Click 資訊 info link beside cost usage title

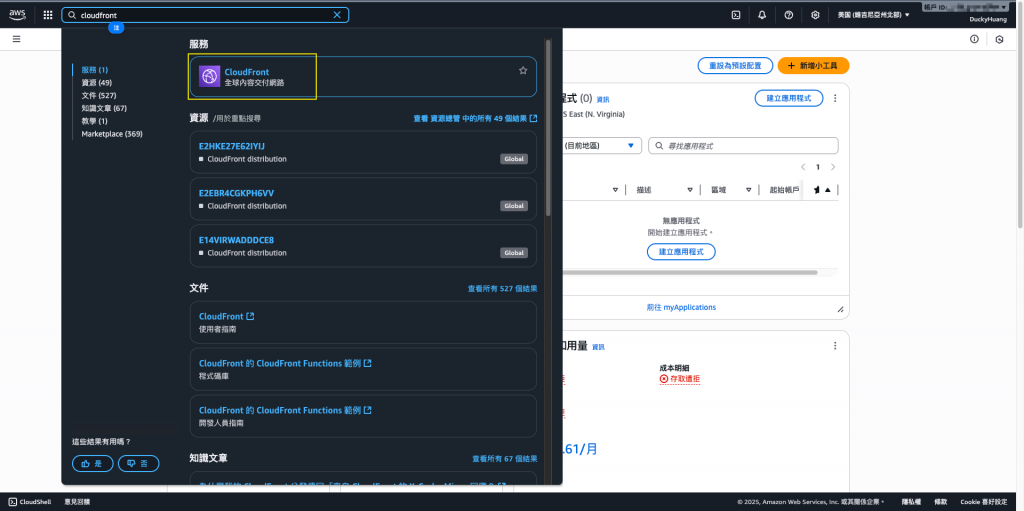(x=598, y=347)
